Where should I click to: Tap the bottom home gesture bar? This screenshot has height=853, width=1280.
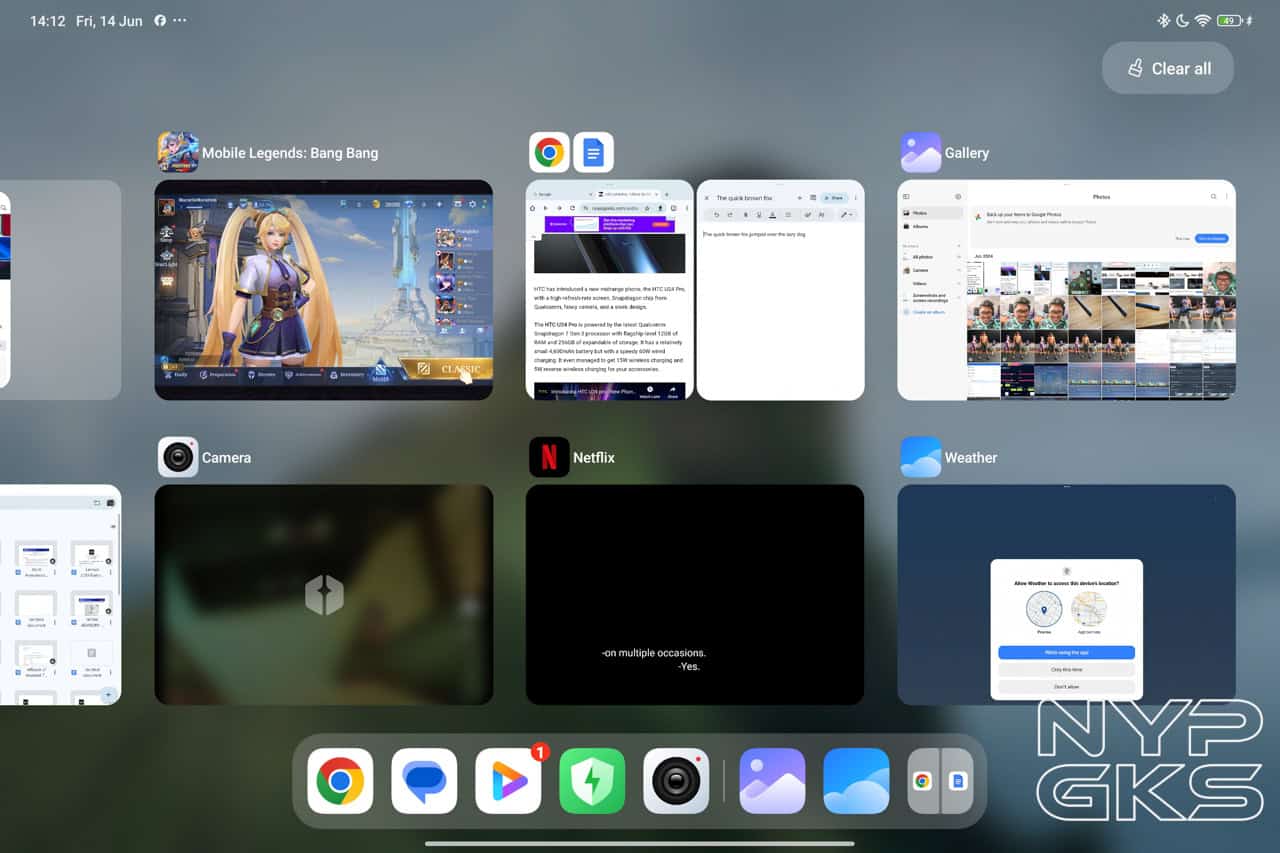(x=640, y=843)
